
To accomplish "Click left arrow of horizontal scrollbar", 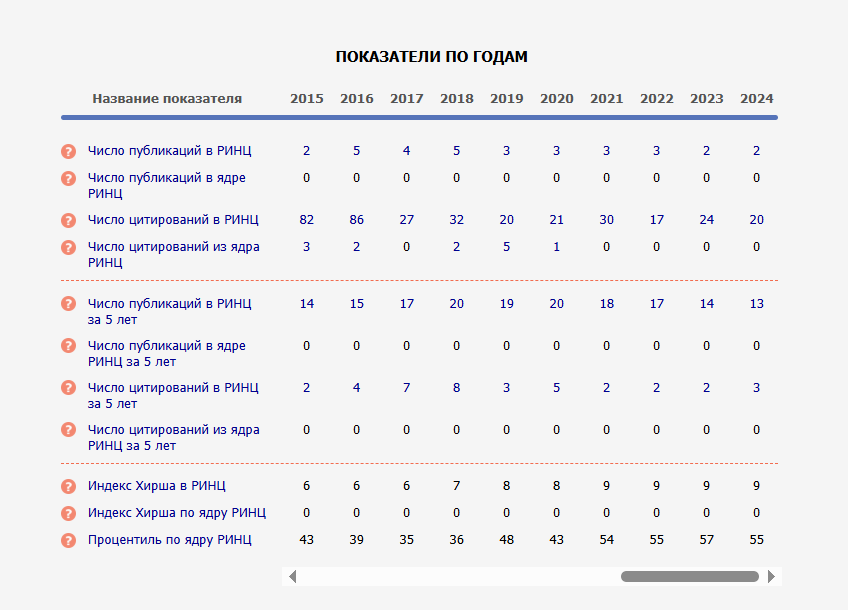I will click(x=291, y=576).
